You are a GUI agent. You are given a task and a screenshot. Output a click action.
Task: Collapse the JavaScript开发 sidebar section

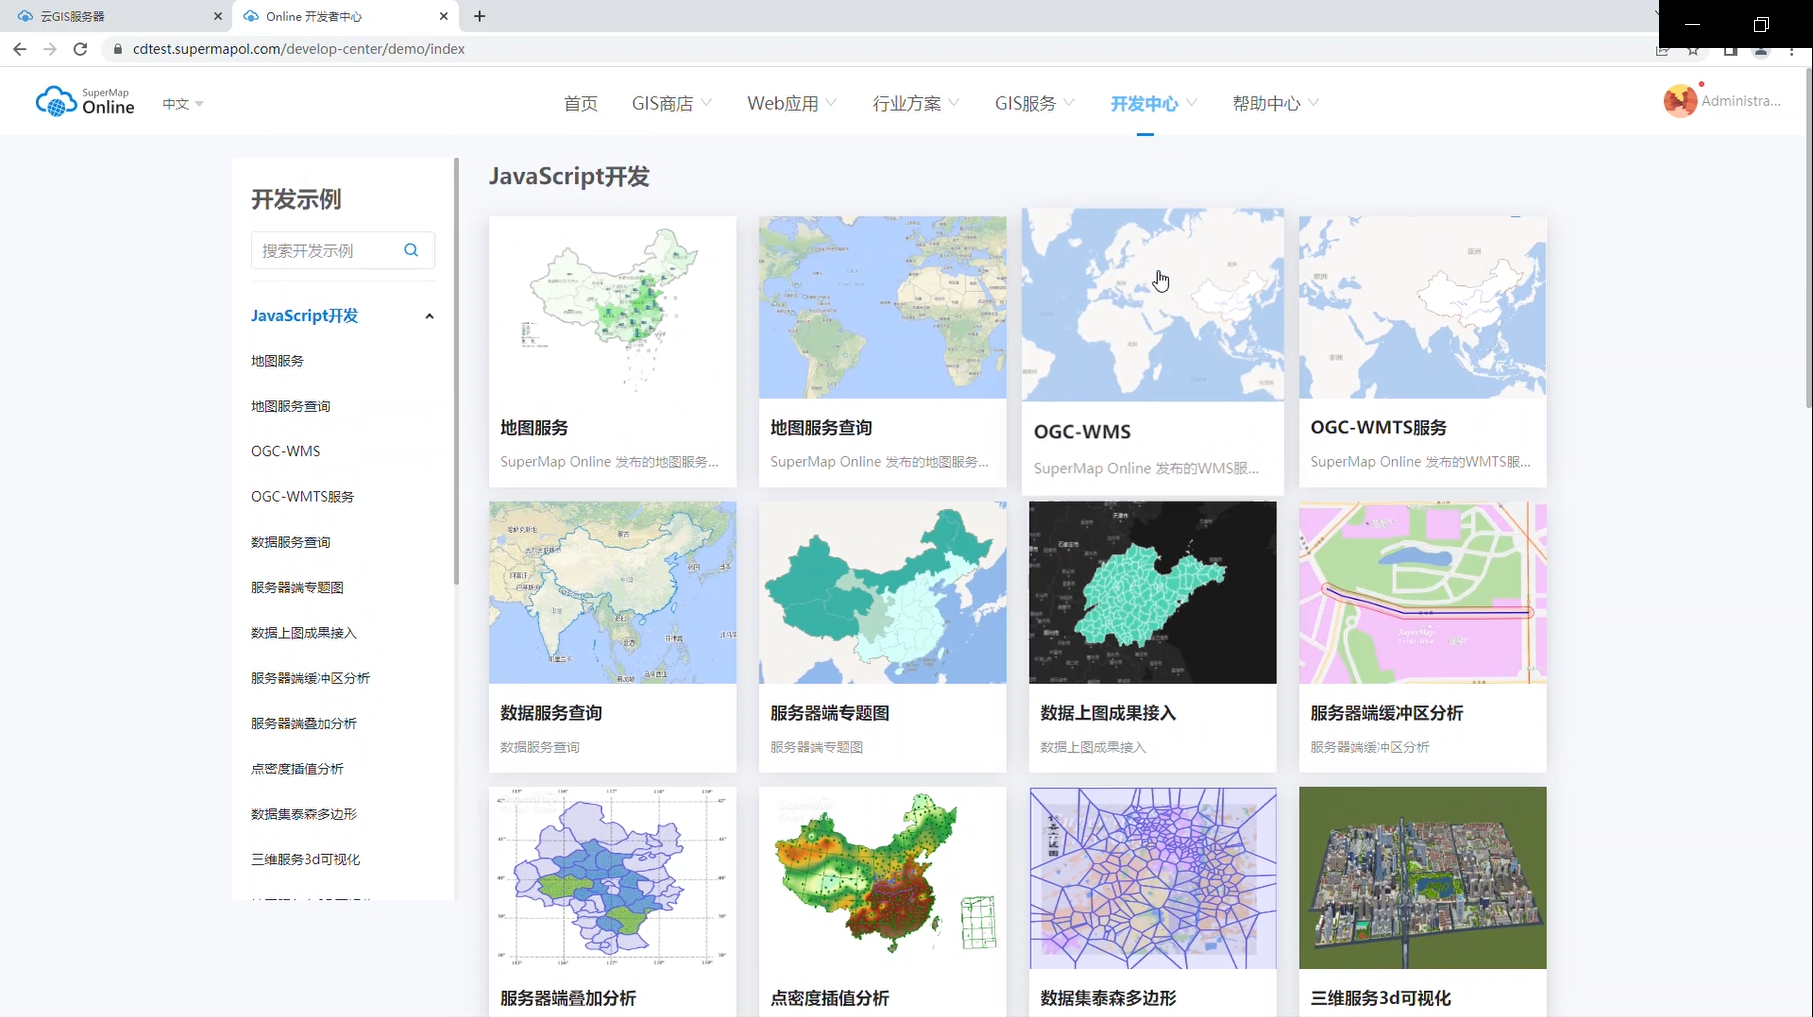[x=429, y=316]
